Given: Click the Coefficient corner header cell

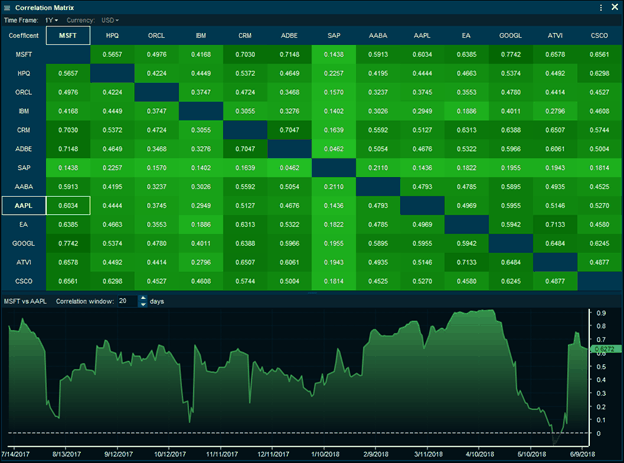Looking at the screenshot, I should pos(23,35).
